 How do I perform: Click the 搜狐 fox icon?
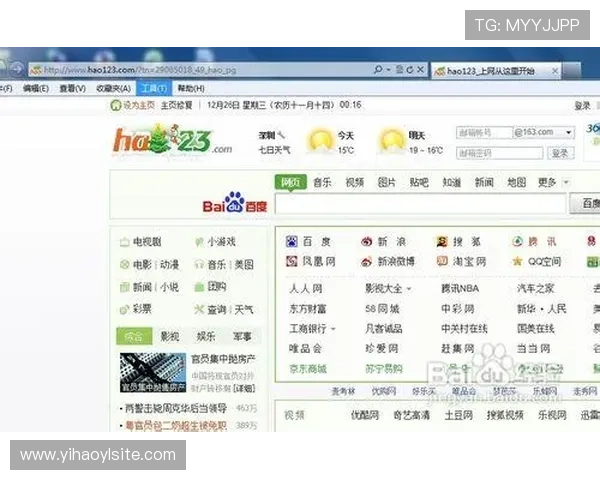pos(442,242)
